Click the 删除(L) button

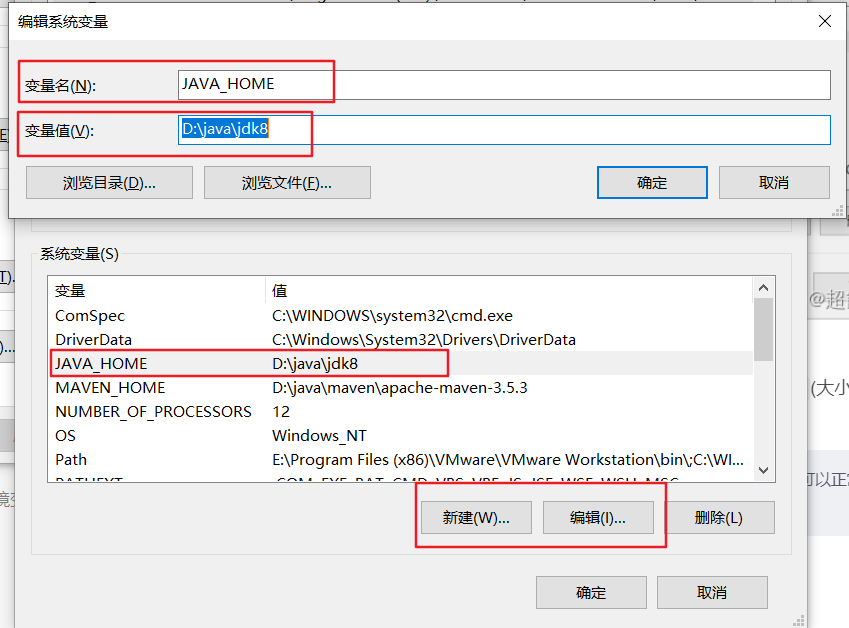tap(721, 517)
